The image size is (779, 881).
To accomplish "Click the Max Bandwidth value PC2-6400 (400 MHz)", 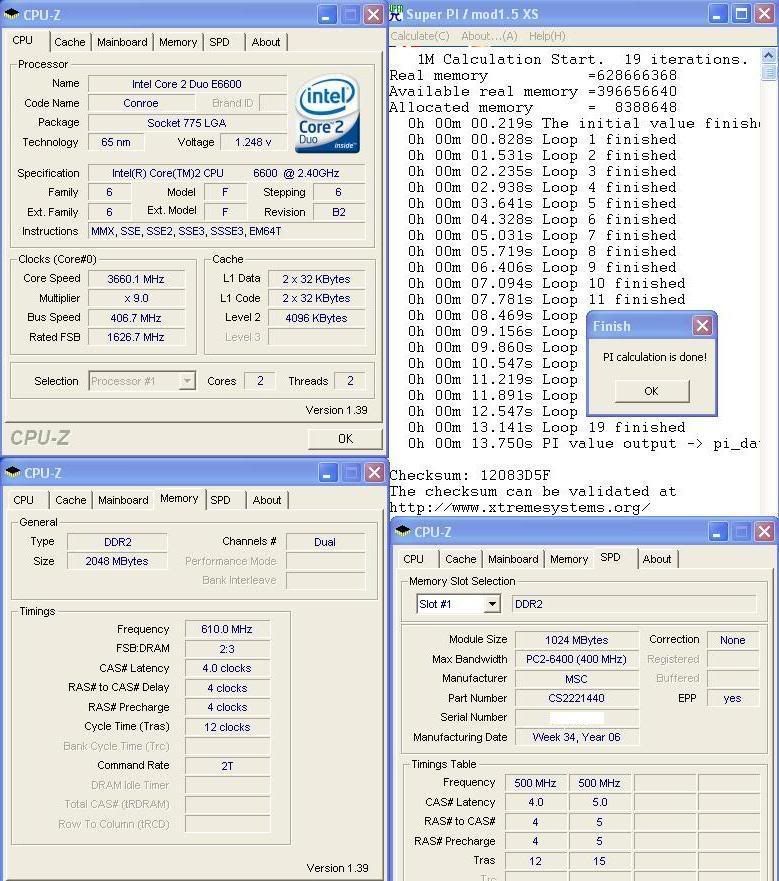I will (x=577, y=659).
